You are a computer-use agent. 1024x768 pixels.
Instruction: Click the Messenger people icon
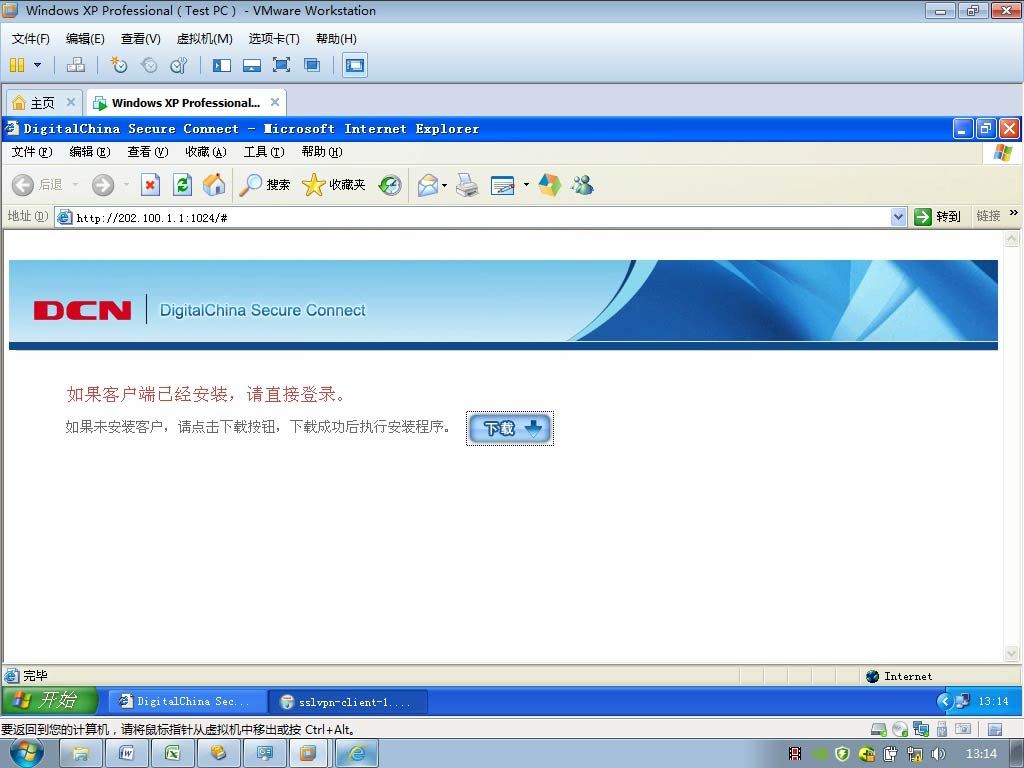582,185
